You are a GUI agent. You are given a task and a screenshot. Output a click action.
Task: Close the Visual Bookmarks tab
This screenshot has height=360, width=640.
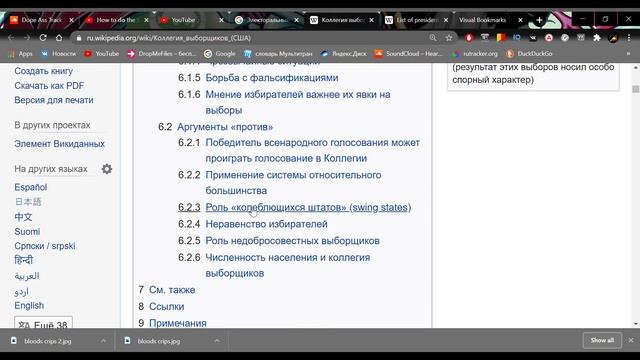point(520,20)
